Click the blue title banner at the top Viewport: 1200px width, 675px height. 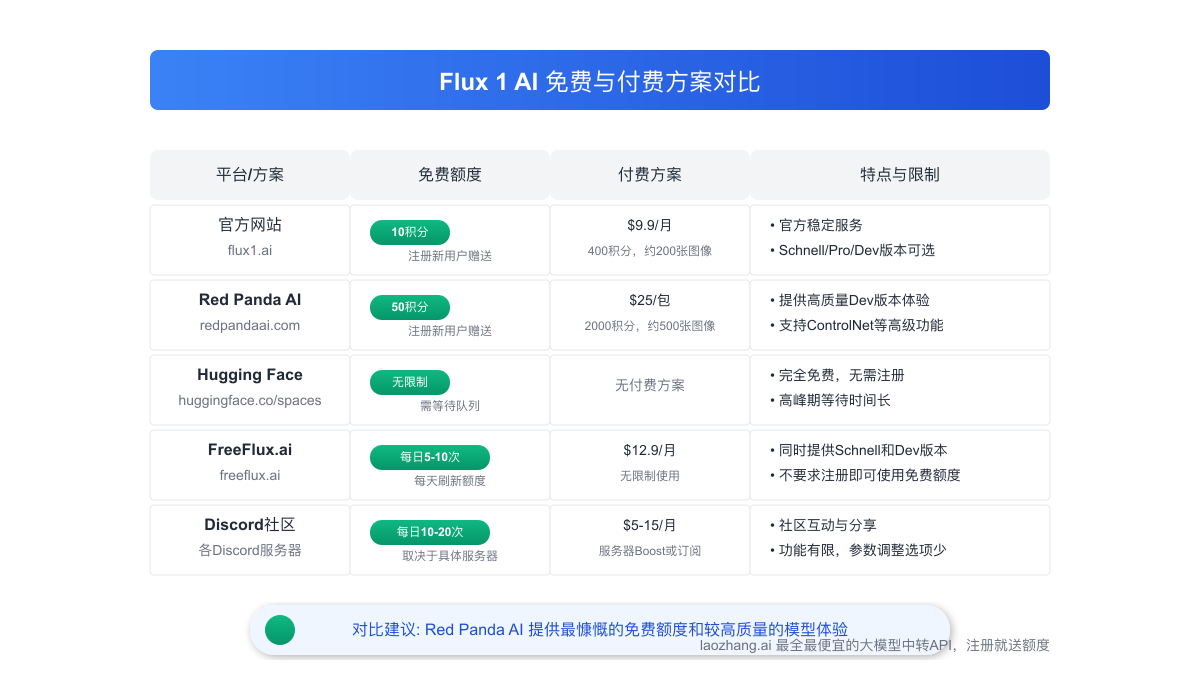[x=600, y=80]
